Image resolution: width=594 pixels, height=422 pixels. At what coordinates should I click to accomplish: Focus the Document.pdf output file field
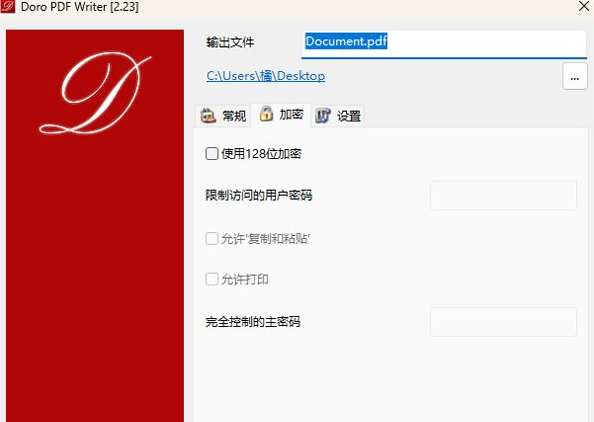[444, 43]
